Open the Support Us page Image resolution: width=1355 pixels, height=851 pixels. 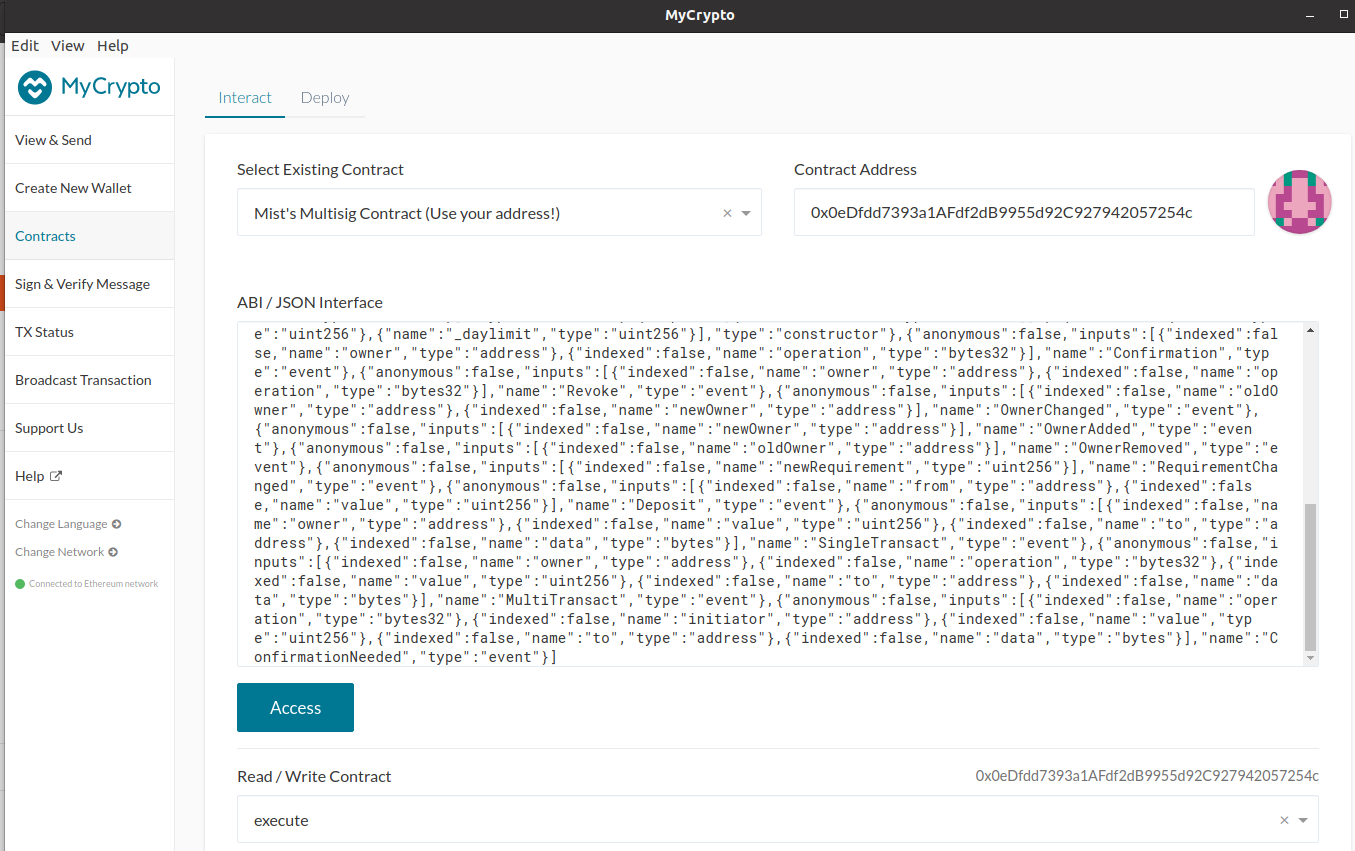[90, 428]
